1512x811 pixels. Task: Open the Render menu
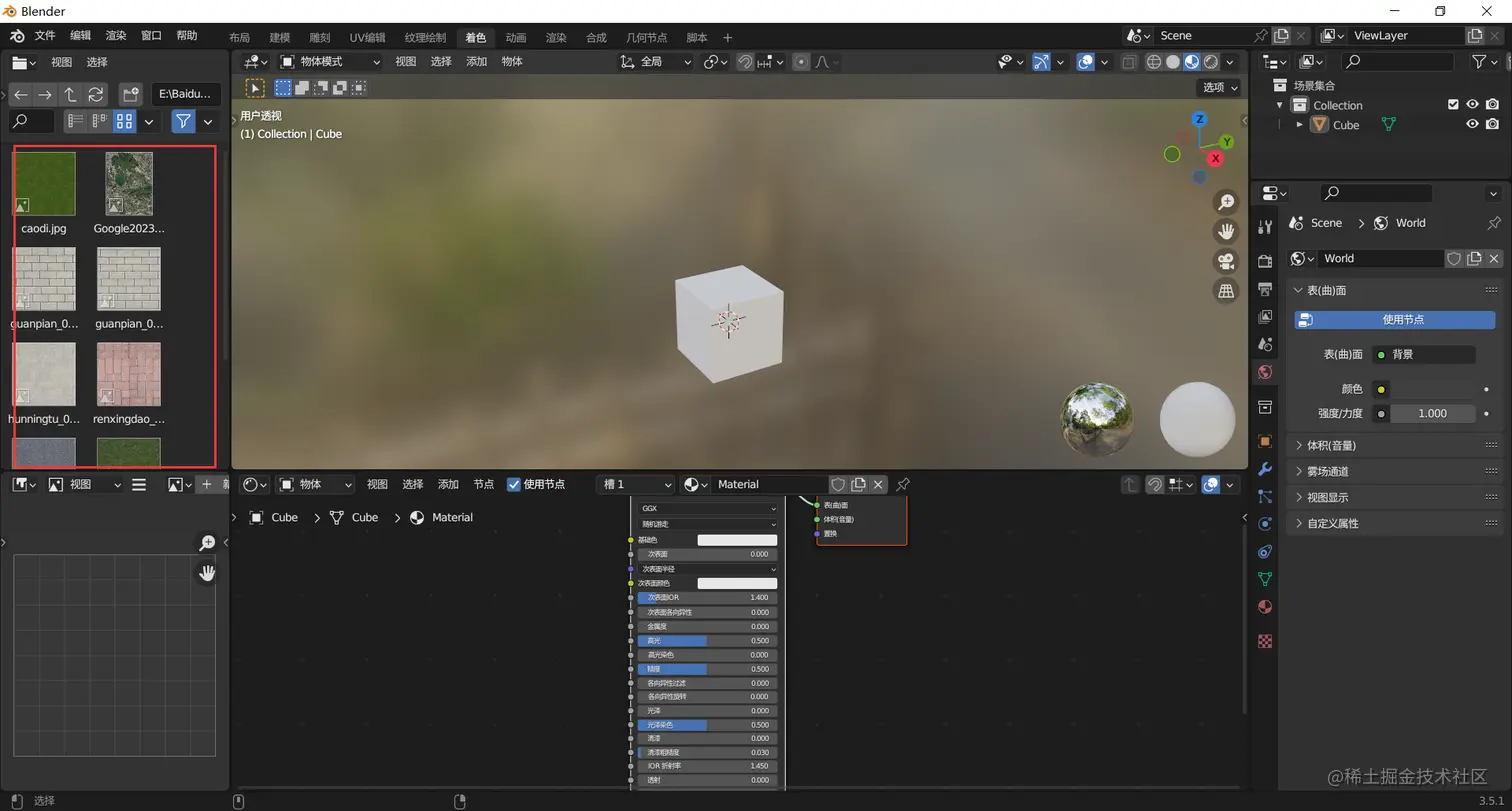(x=116, y=35)
